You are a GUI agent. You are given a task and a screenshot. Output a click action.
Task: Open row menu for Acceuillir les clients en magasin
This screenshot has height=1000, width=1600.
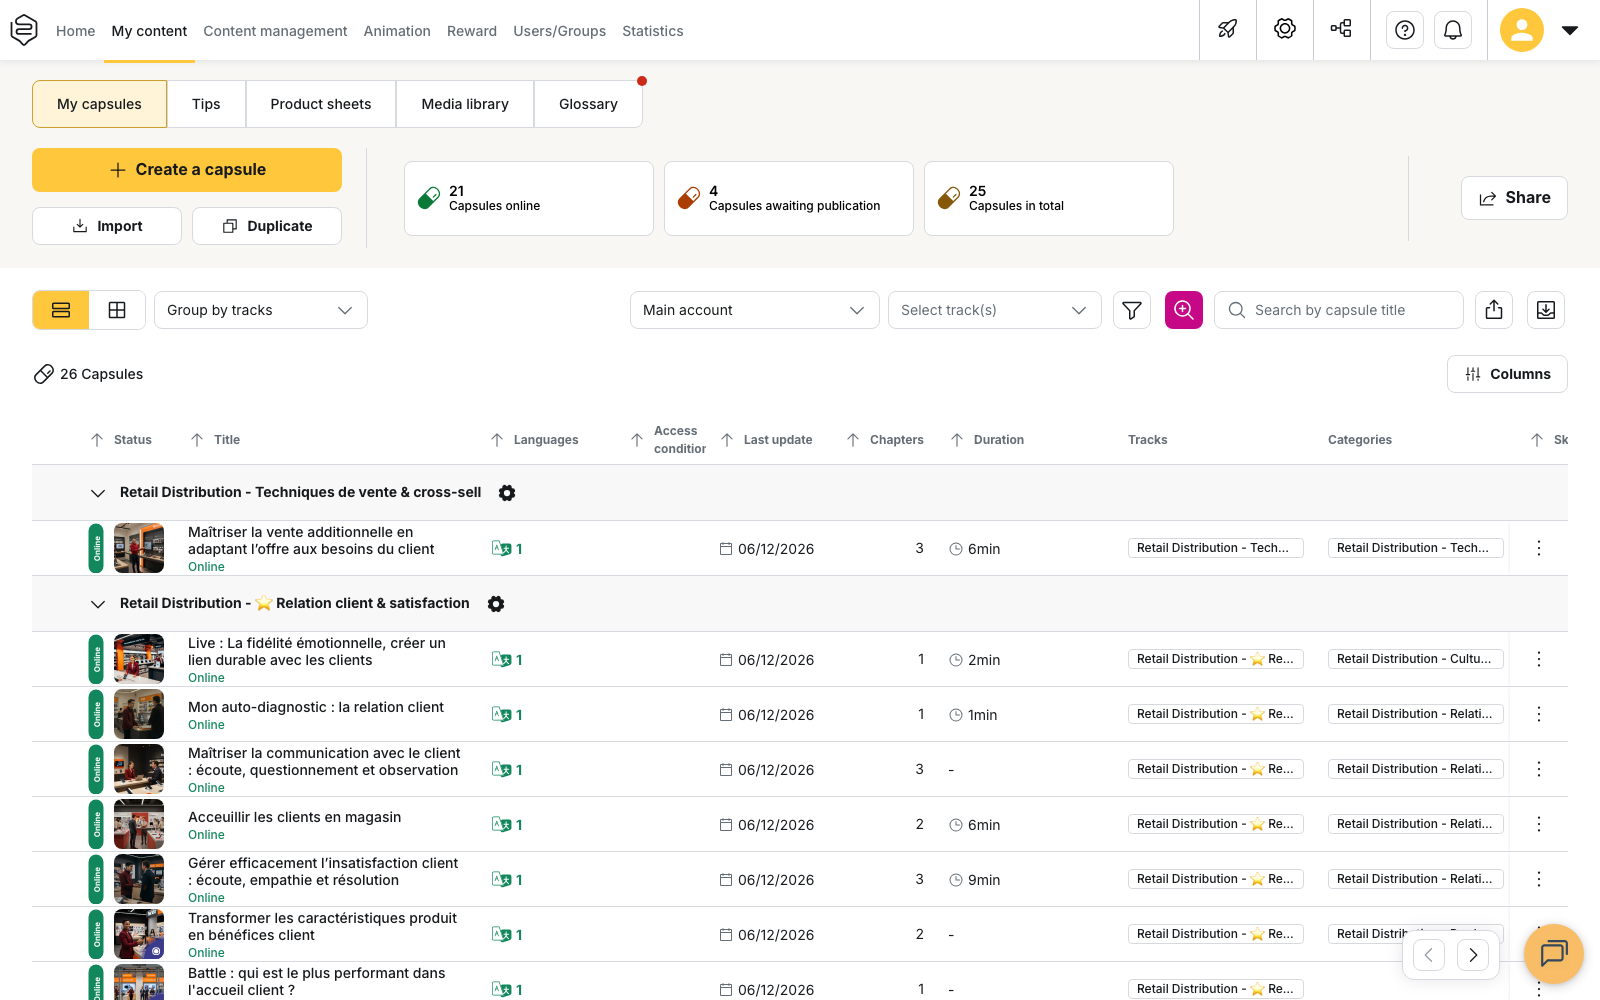tap(1539, 824)
